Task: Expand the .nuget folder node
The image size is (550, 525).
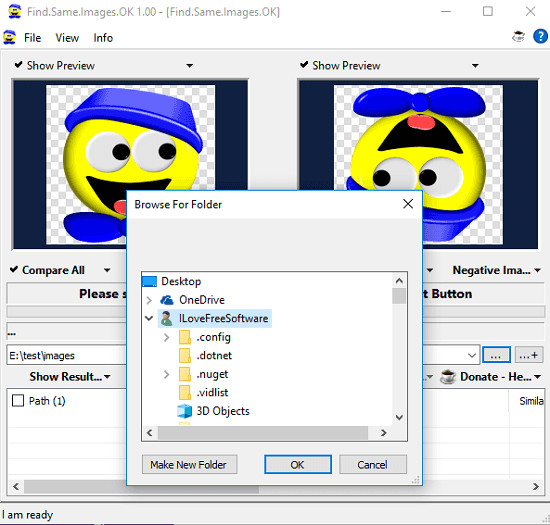Action: tap(167, 375)
